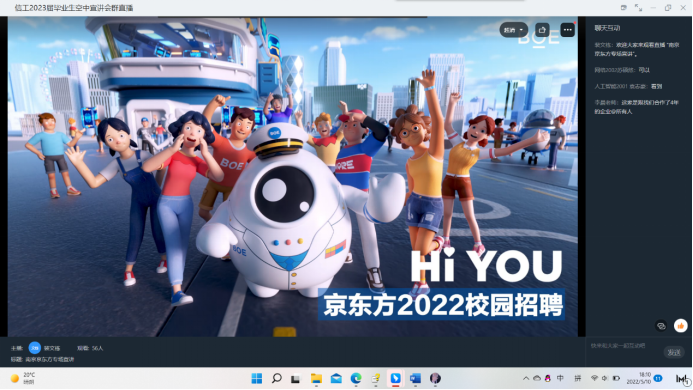Open the taskbar clock and date flyout
Image resolution: width=693 pixels, height=390 pixels.
(x=644, y=378)
